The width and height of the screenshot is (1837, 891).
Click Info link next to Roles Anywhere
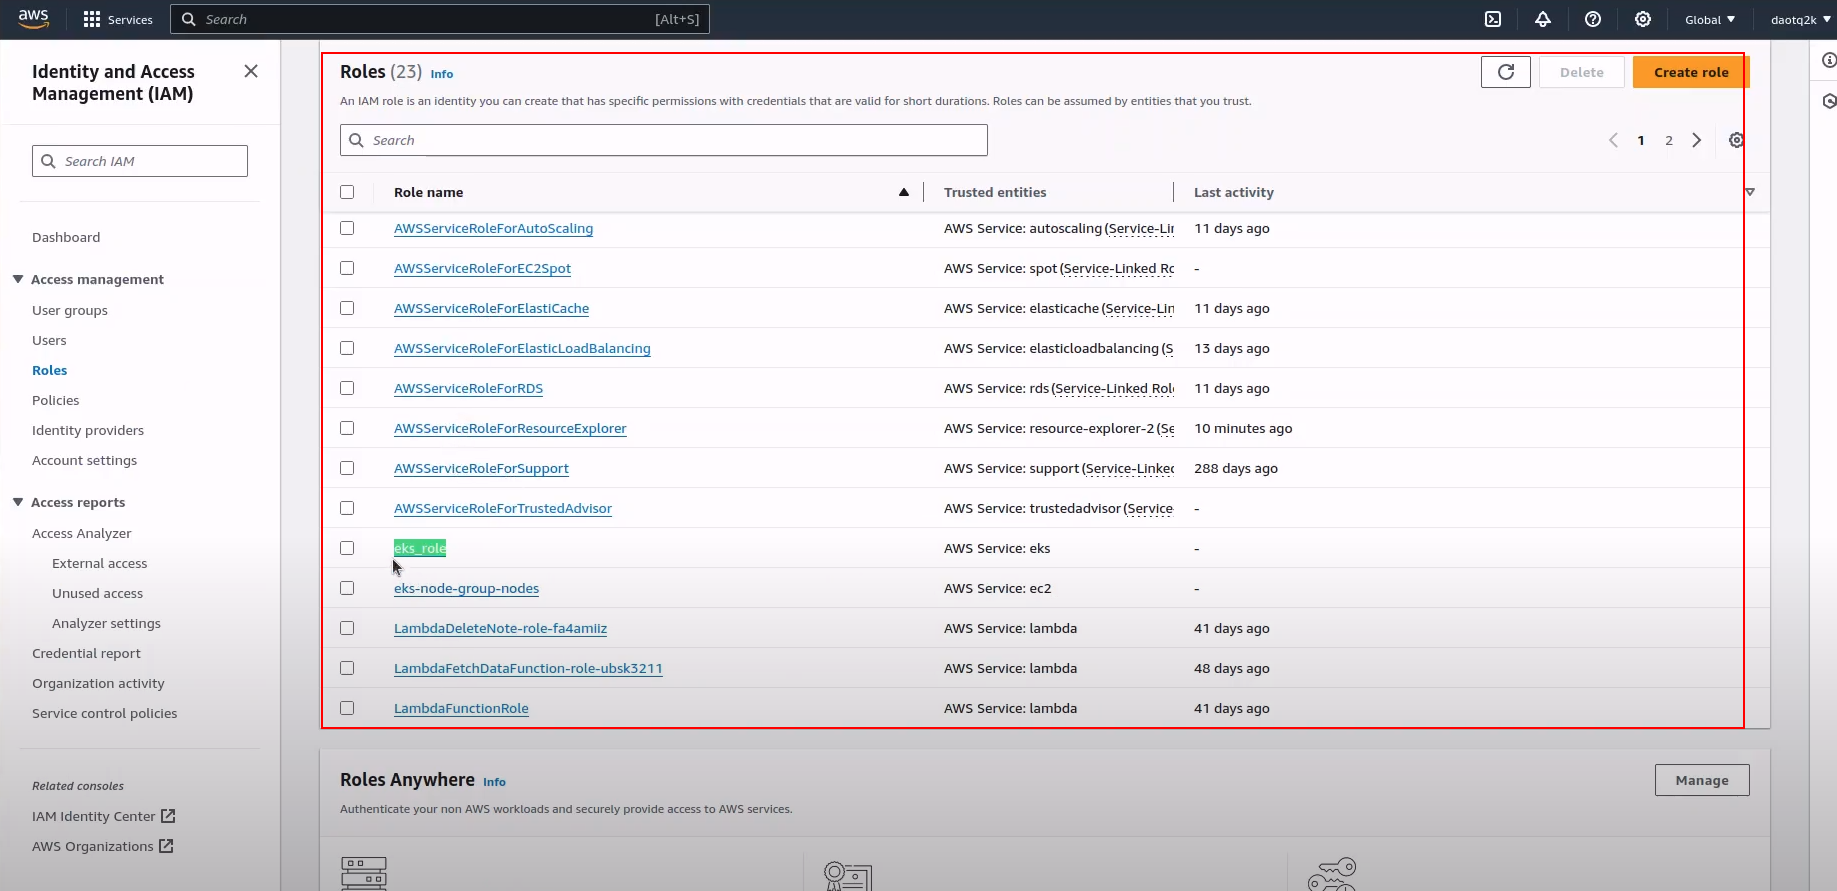coord(494,782)
